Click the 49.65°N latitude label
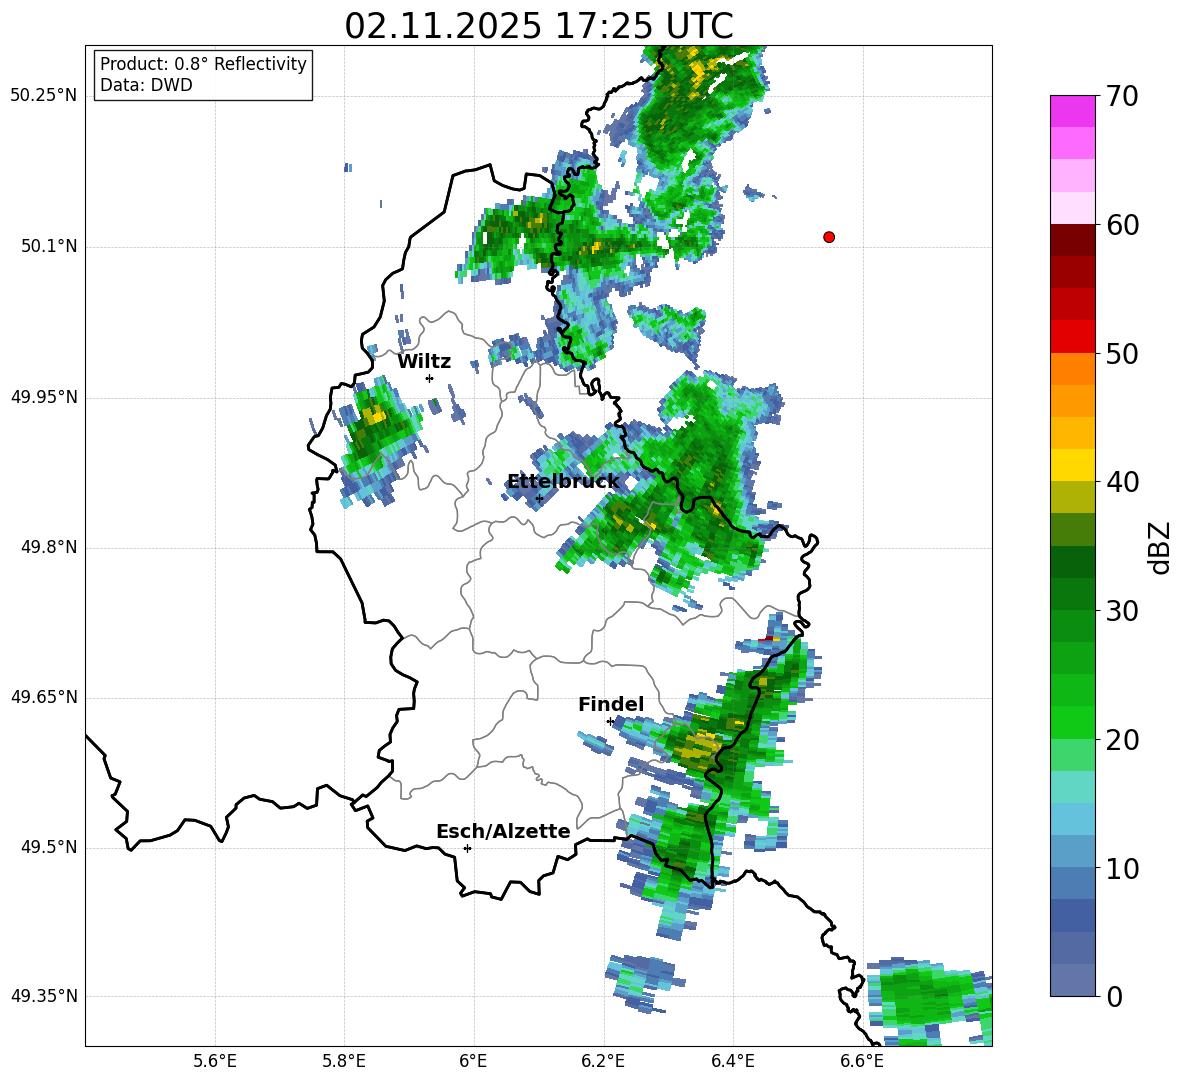Screen dimensions: 1184x1081 44,697
